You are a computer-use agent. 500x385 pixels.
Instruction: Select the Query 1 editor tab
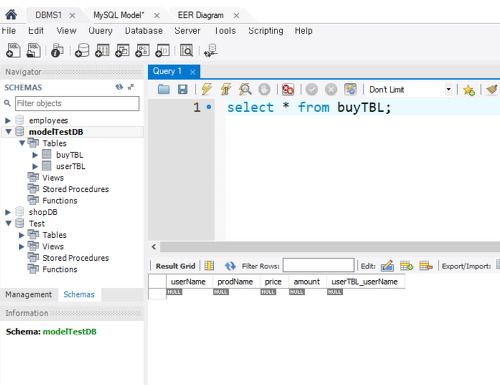(167, 71)
